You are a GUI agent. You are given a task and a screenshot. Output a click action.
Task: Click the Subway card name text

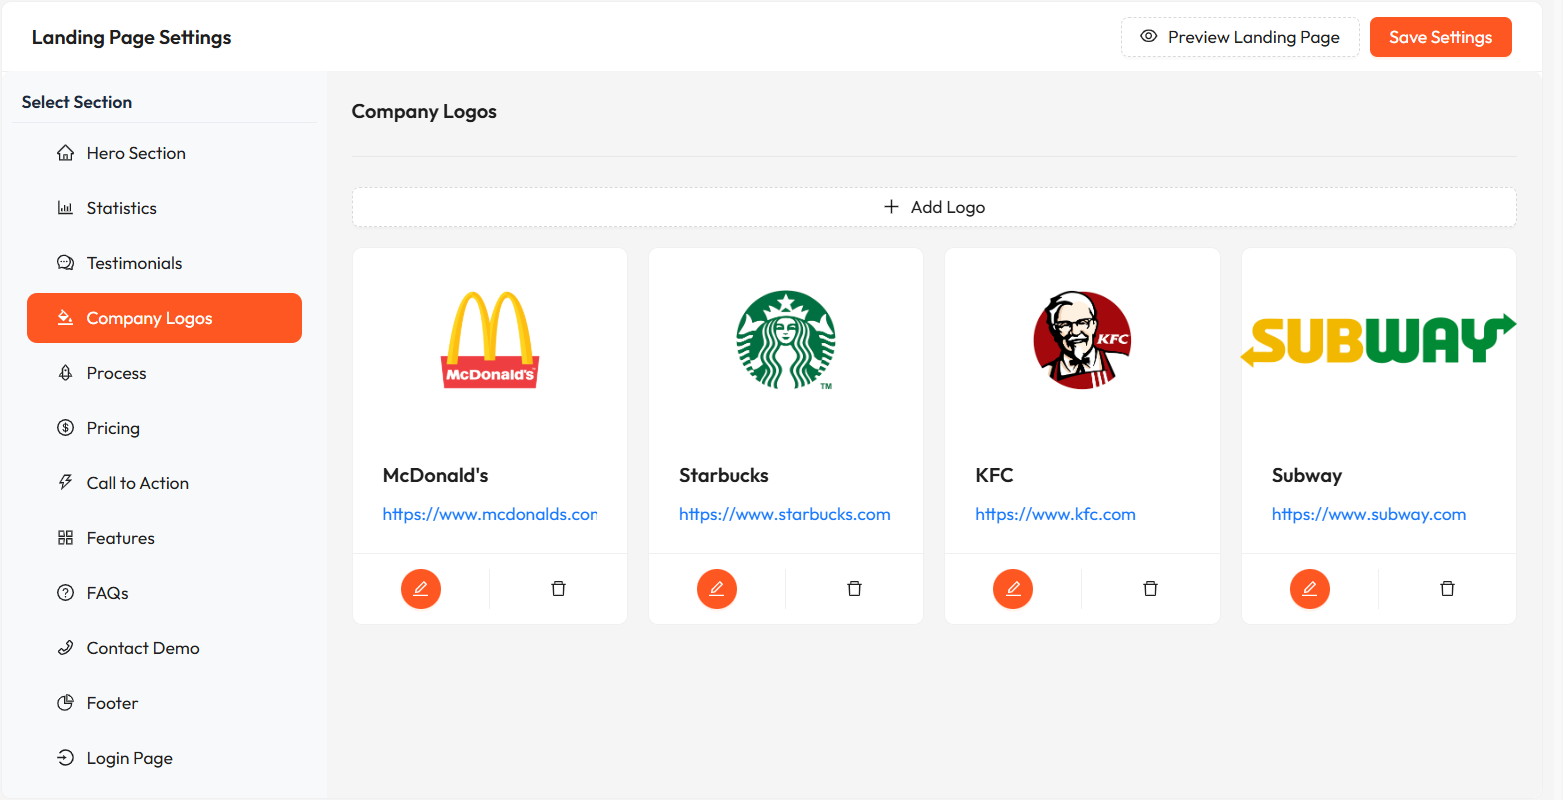click(x=1307, y=476)
